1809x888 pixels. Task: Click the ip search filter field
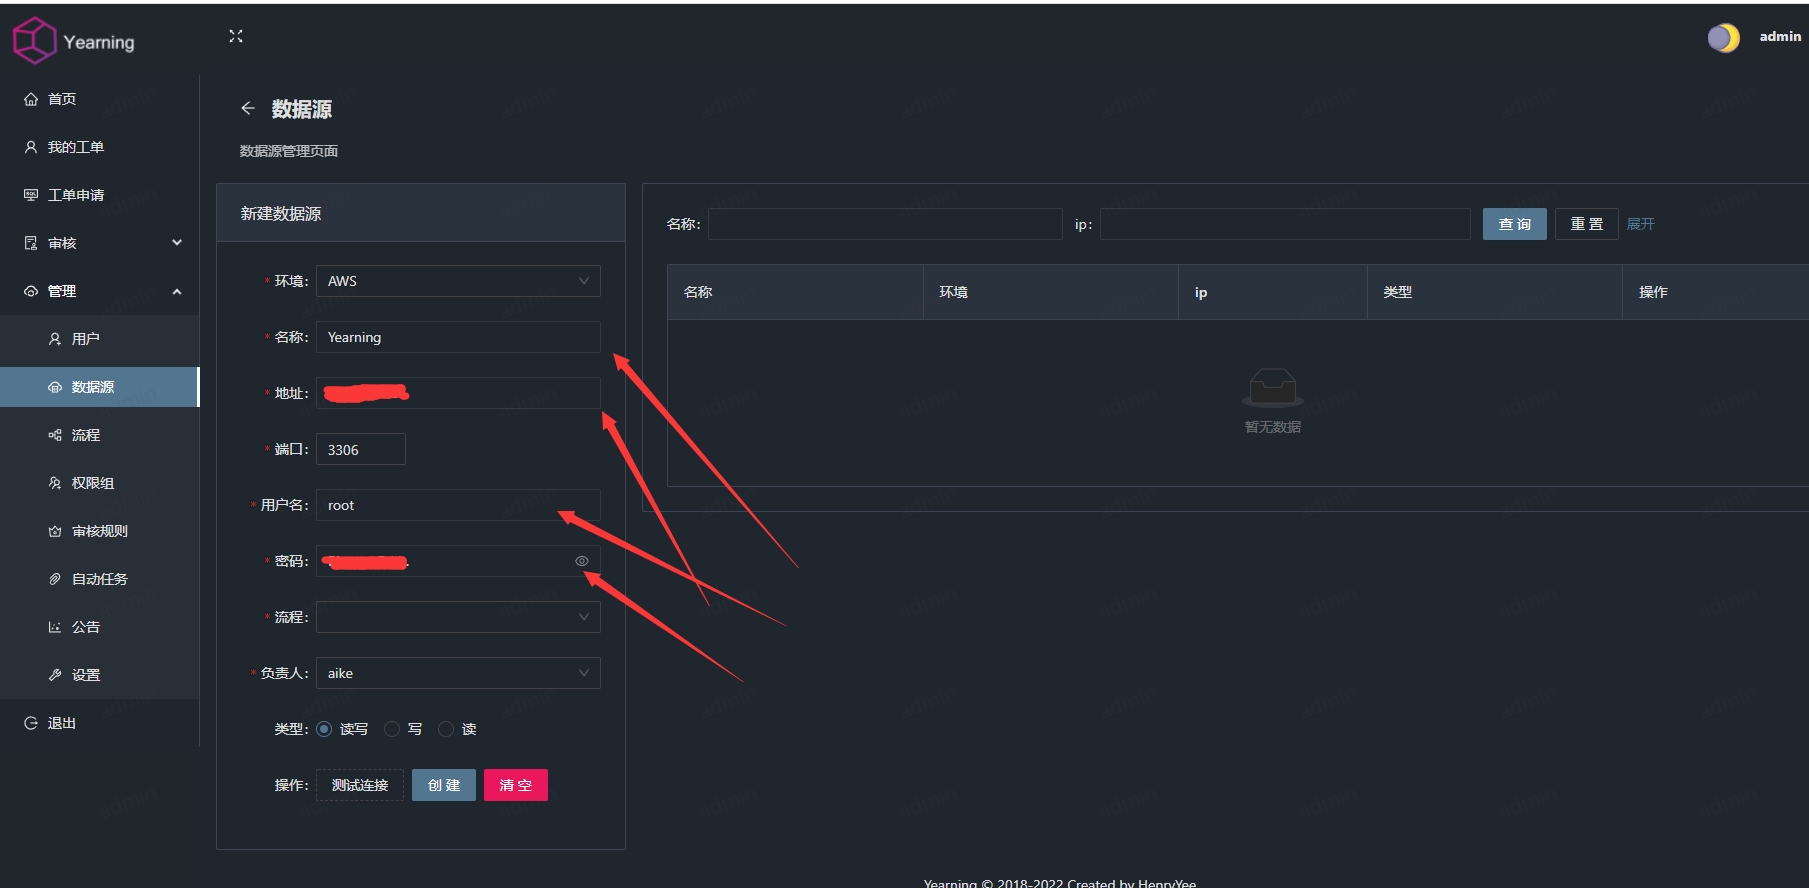tap(1285, 224)
